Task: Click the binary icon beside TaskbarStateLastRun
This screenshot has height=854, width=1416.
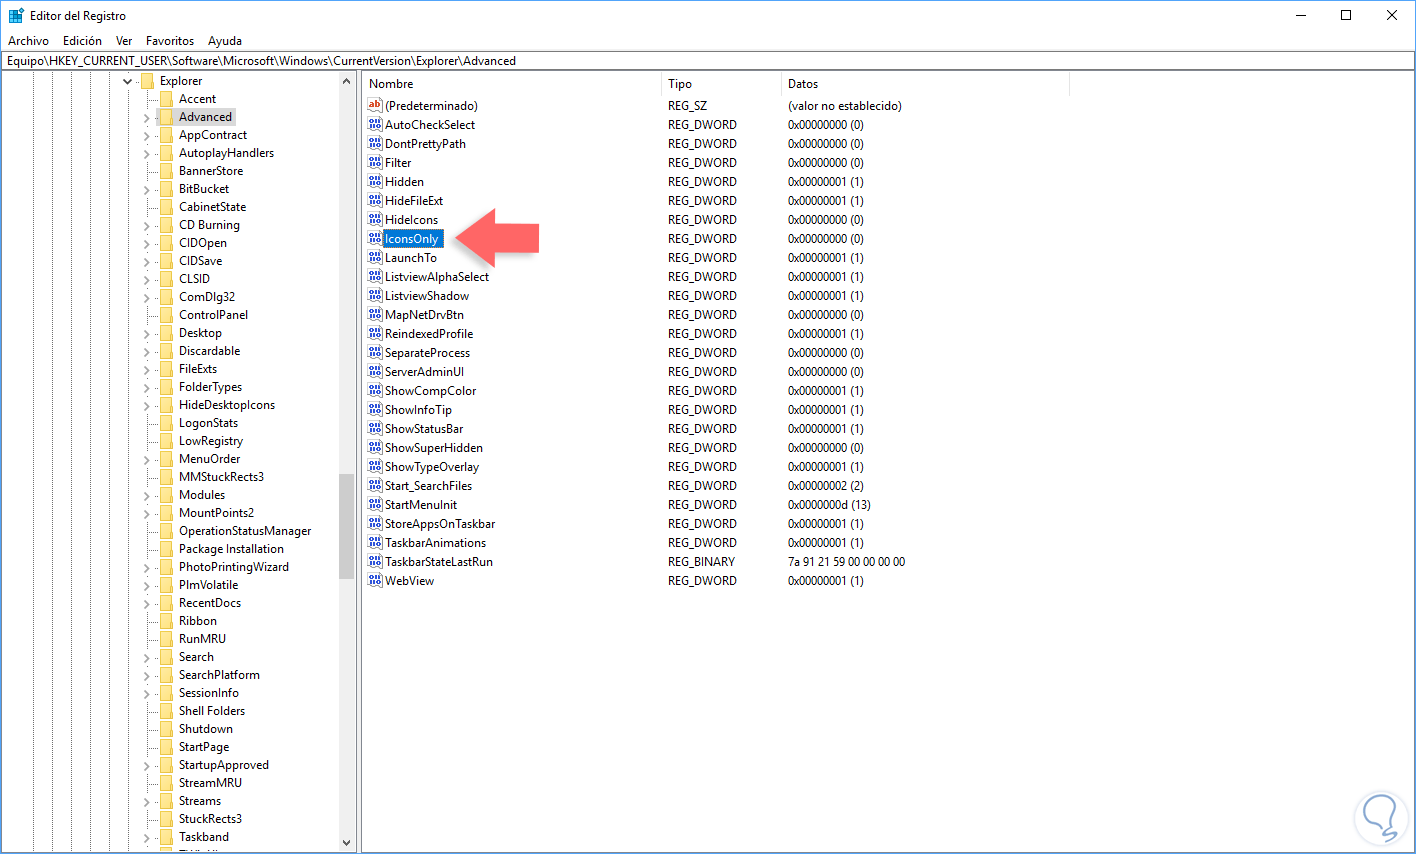Action: 375,561
